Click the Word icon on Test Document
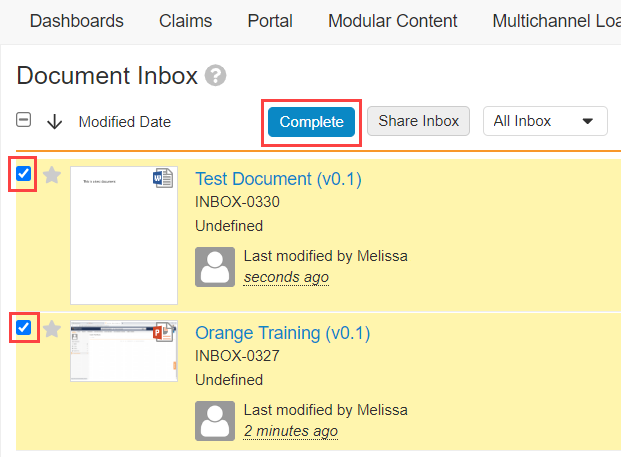The width and height of the screenshot is (621, 457). 163,178
